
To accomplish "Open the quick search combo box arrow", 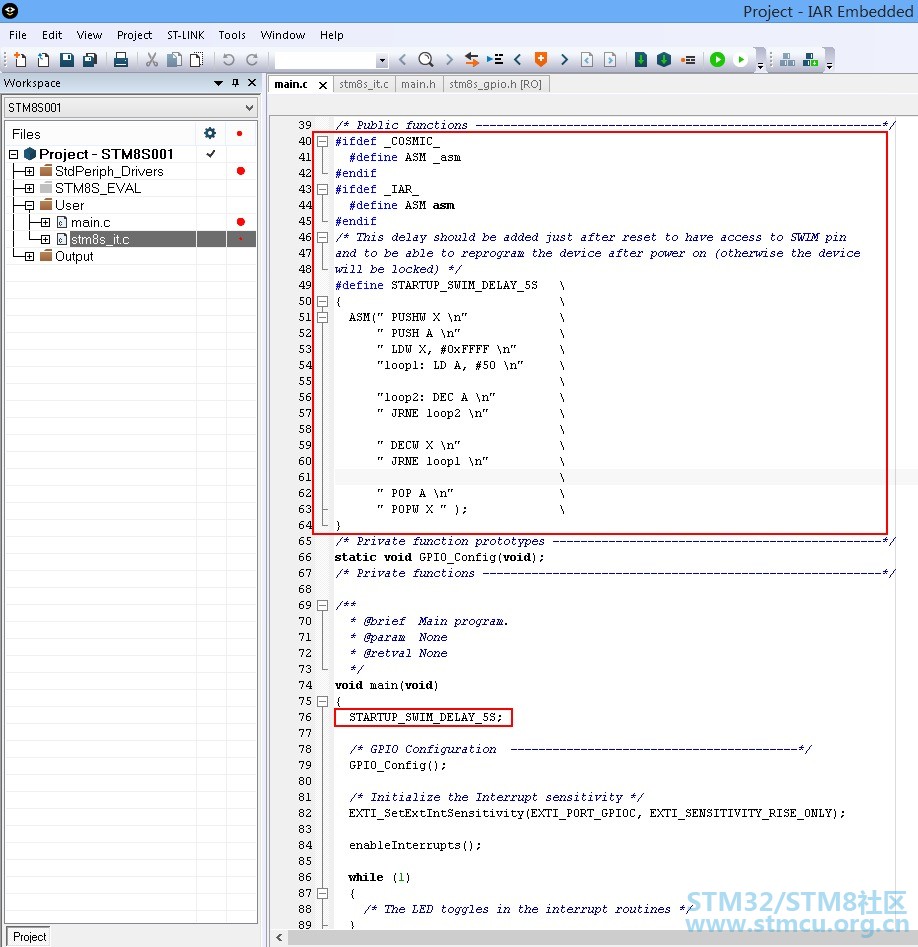I will (382, 60).
